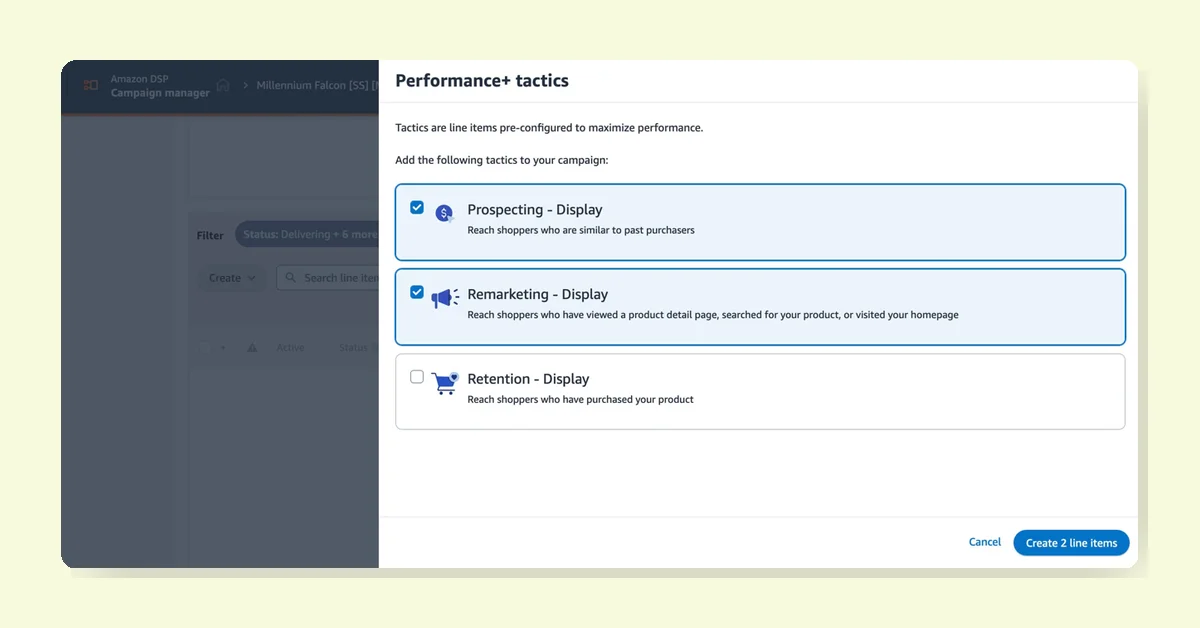The width and height of the screenshot is (1200, 628).
Task: Open the Millennium Falcon [SS] breadcrumb
Action: tap(317, 85)
